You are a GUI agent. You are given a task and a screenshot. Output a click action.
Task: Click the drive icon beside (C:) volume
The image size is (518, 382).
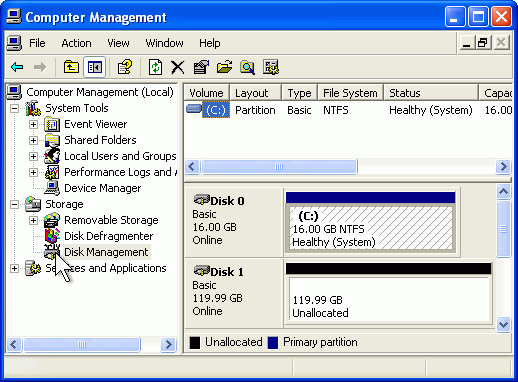click(x=194, y=109)
